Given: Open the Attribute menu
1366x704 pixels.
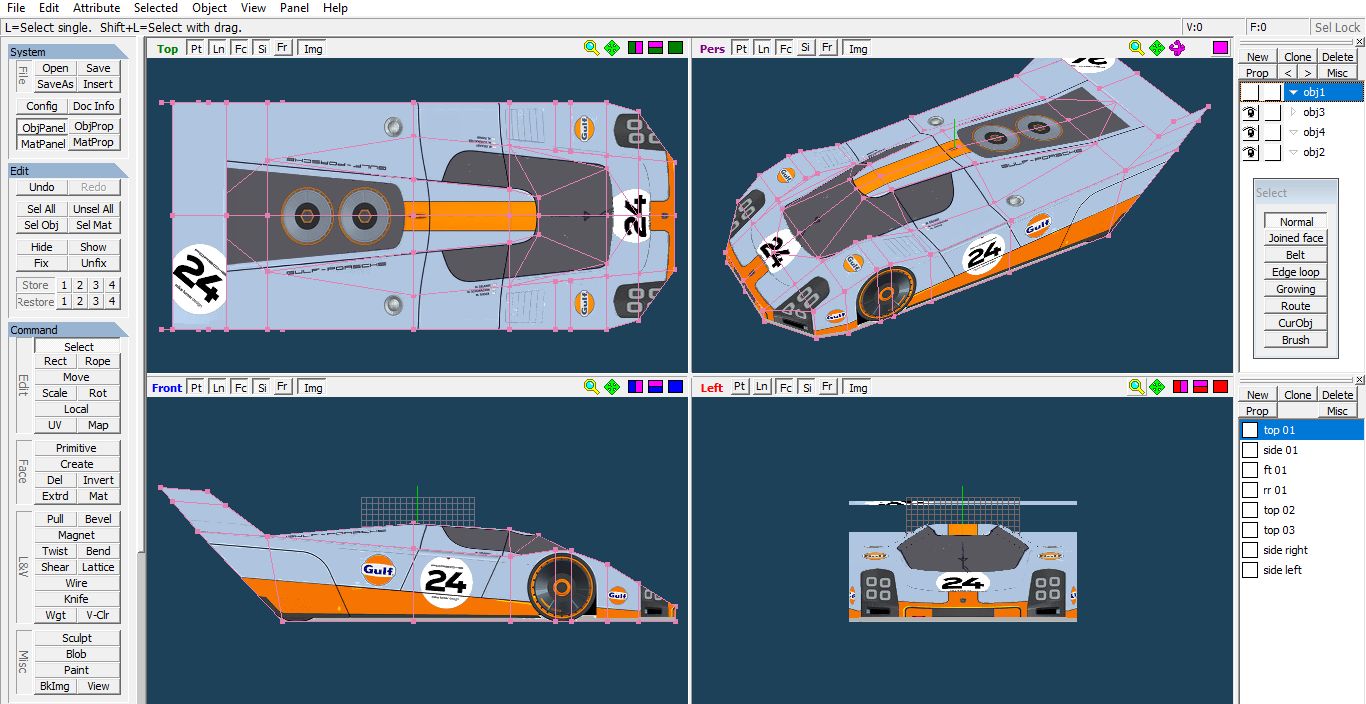Looking at the screenshot, I should tap(96, 8).
